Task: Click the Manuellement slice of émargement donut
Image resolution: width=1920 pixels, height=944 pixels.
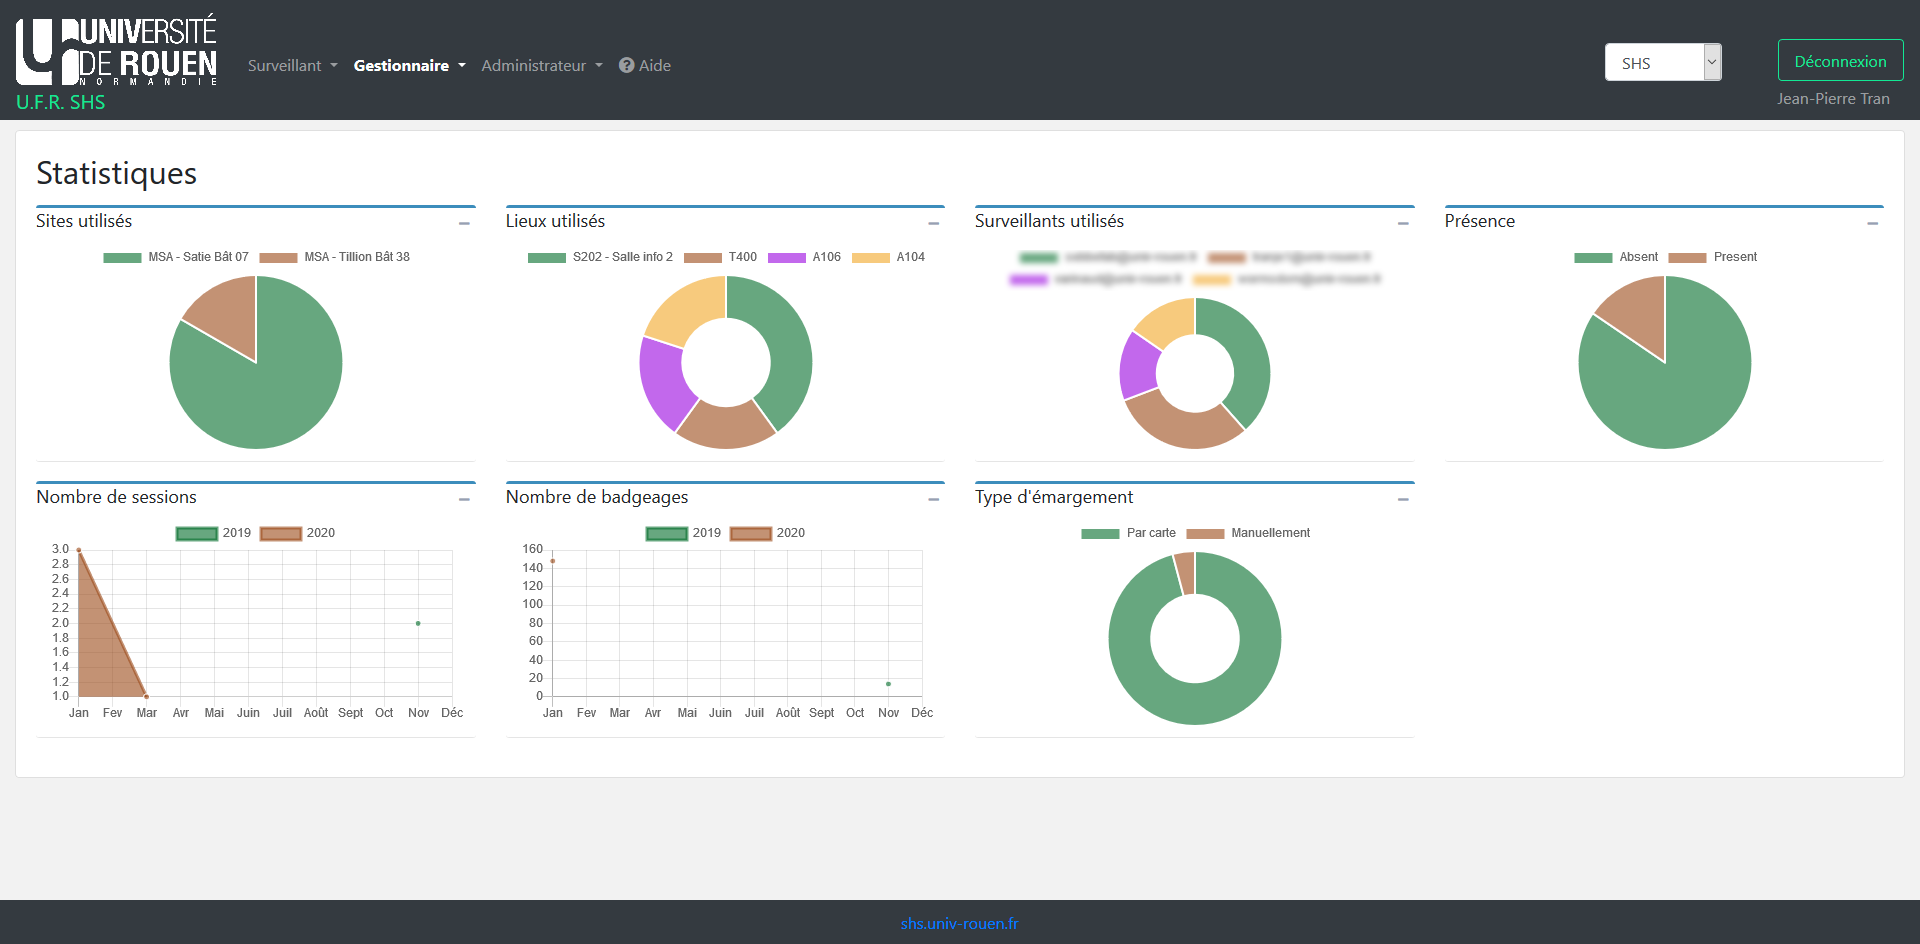Action: 1185,573
